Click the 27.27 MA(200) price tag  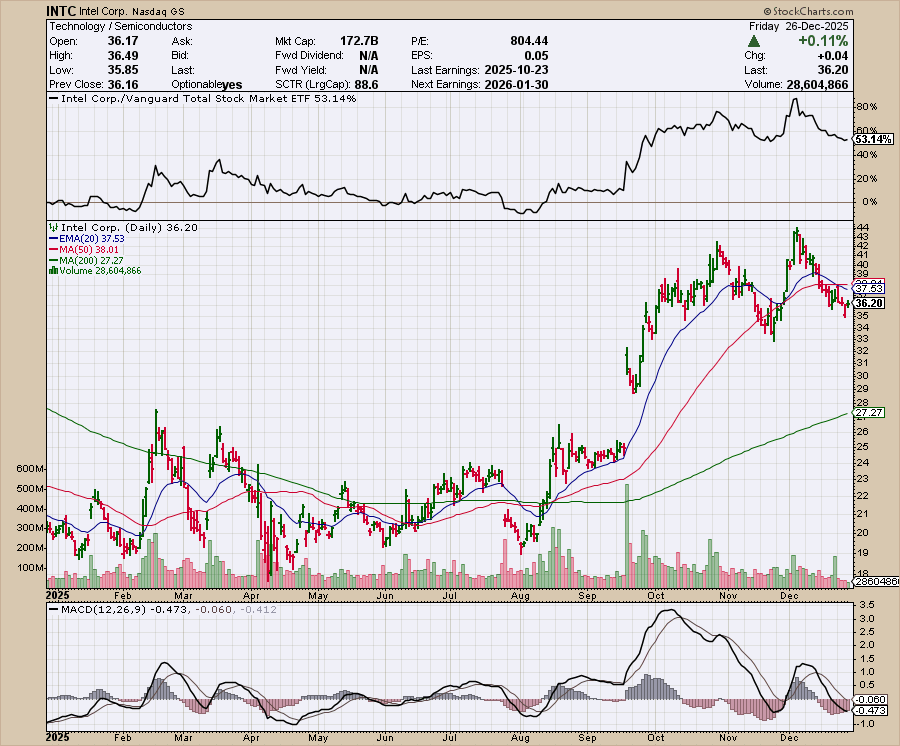869,413
